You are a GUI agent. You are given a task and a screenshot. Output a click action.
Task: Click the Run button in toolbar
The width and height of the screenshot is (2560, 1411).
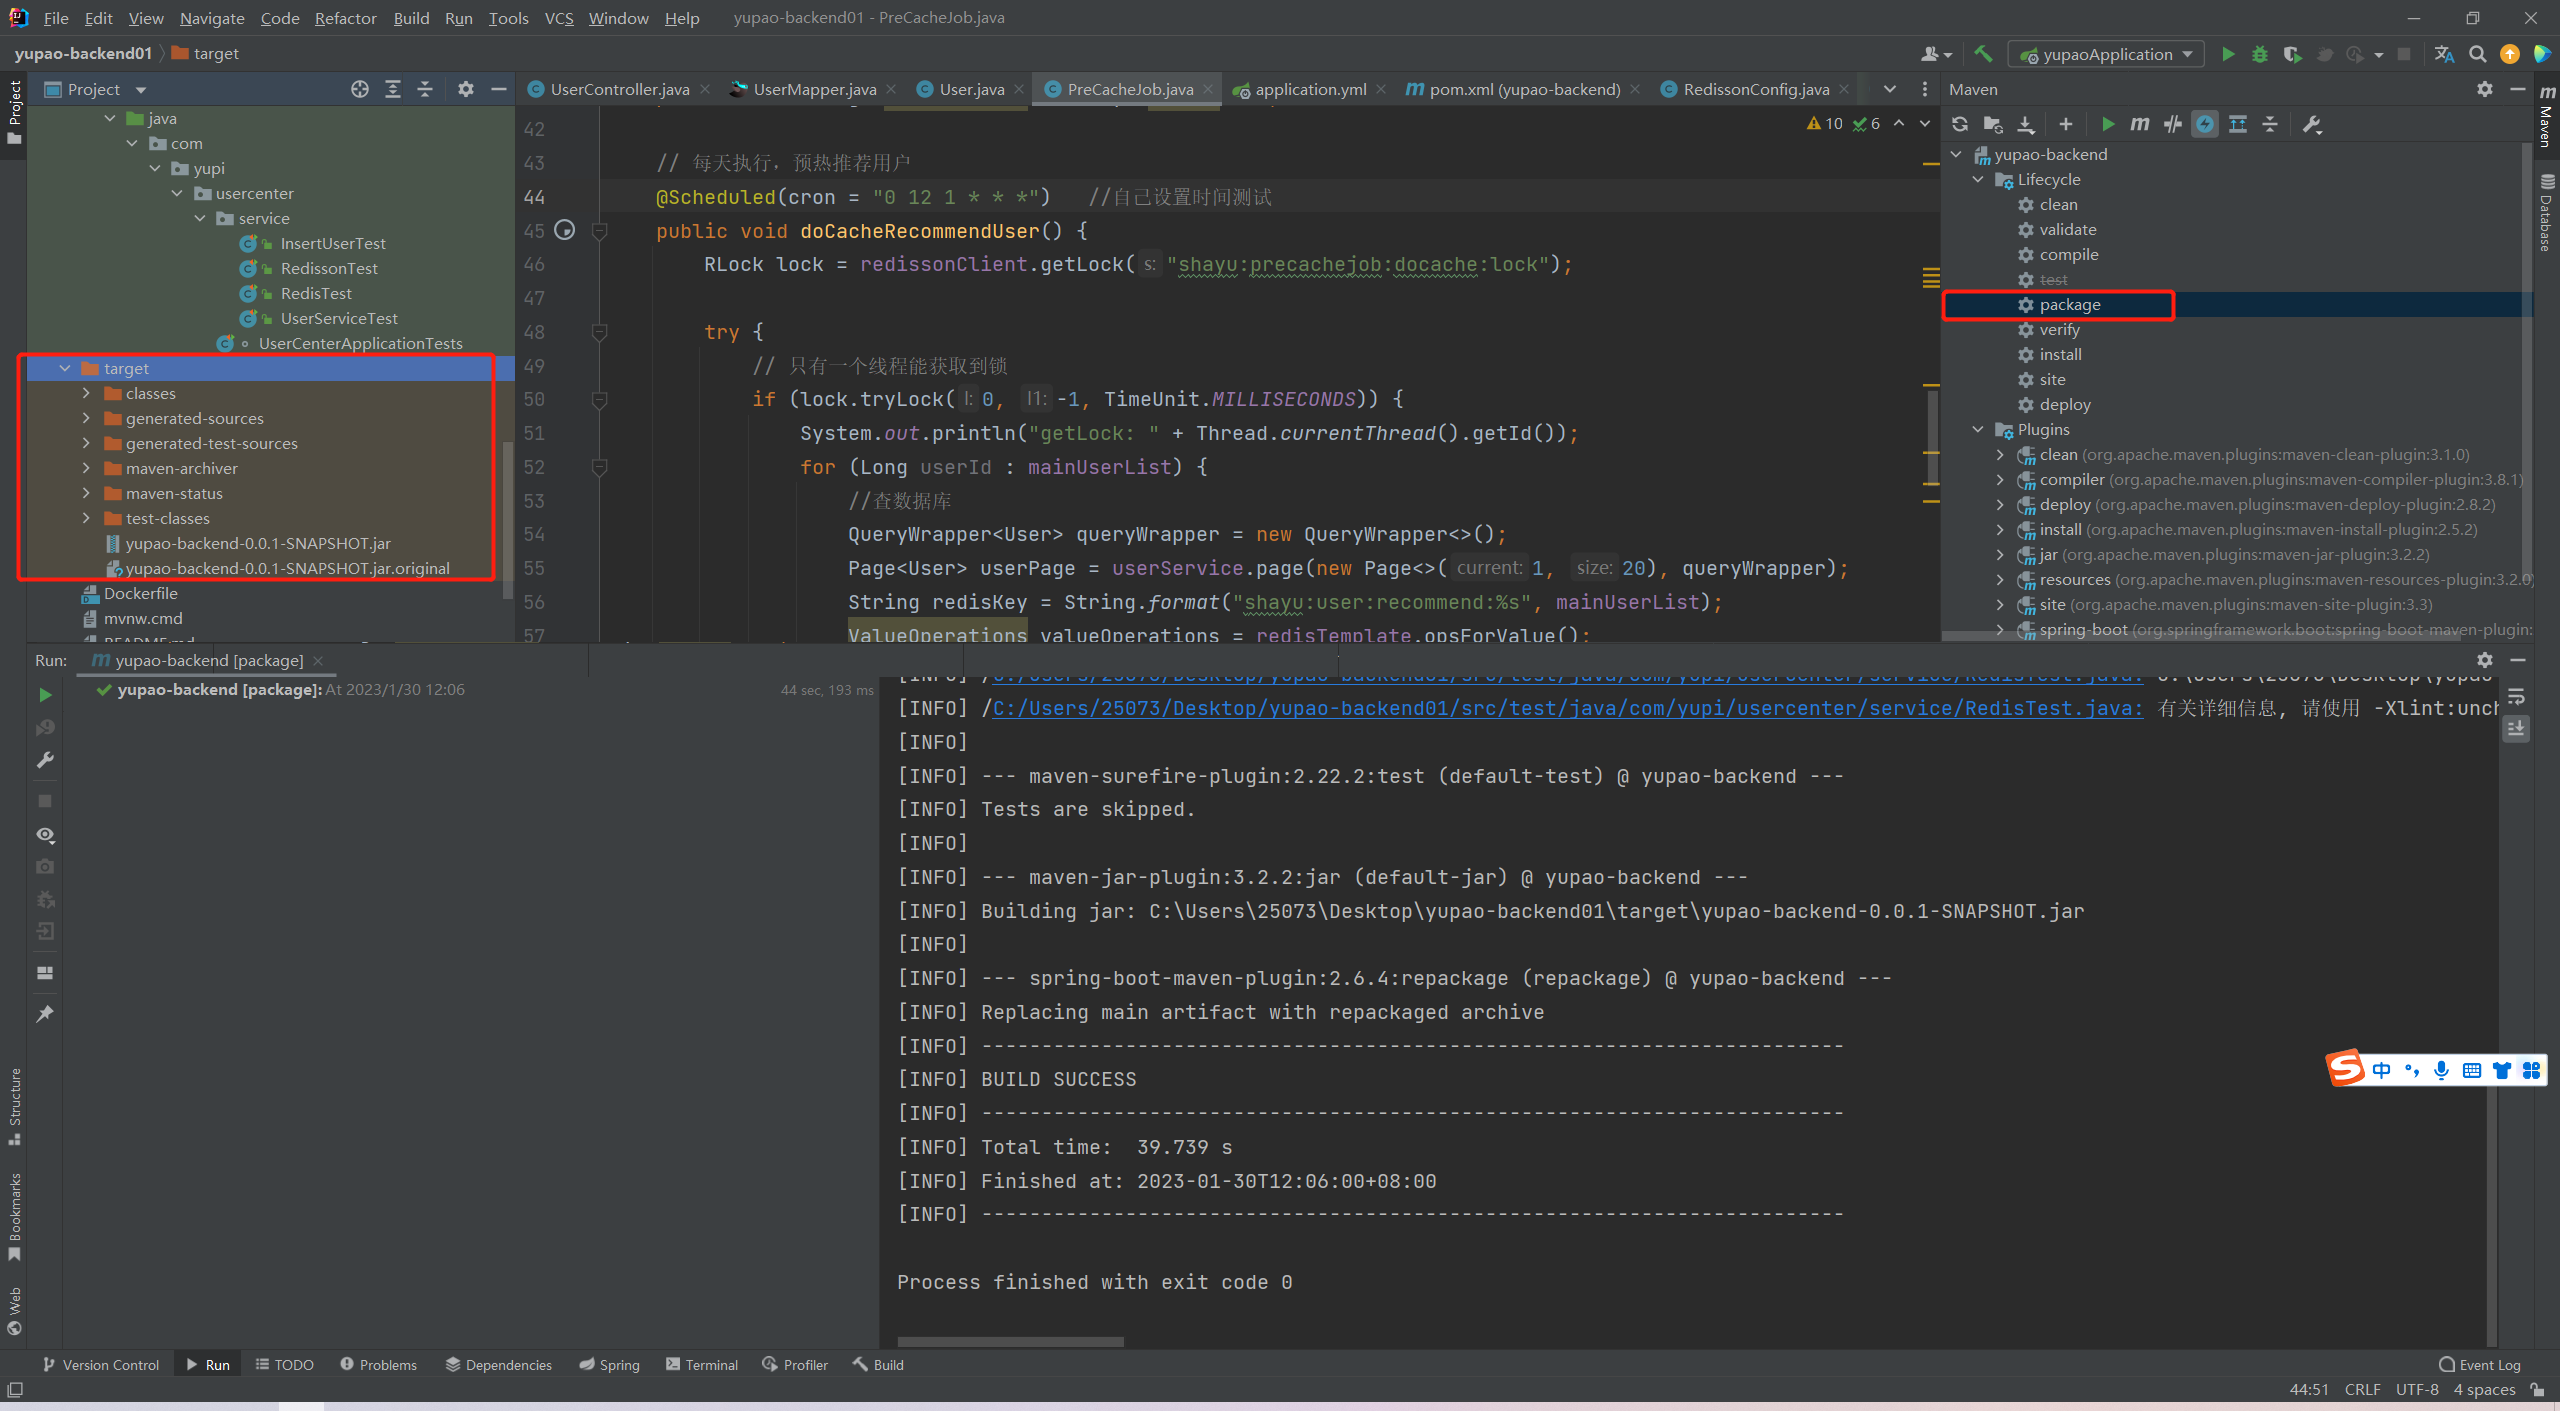pos(2227,54)
